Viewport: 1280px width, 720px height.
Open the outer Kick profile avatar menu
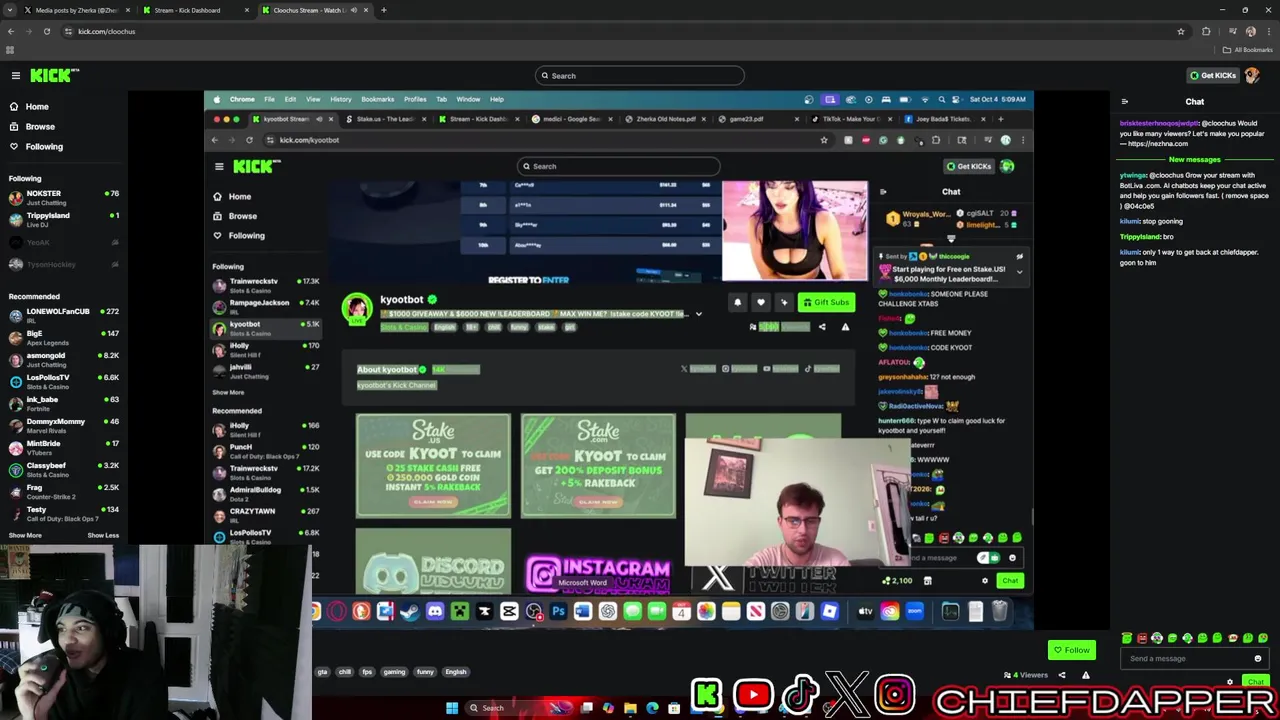click(1253, 75)
